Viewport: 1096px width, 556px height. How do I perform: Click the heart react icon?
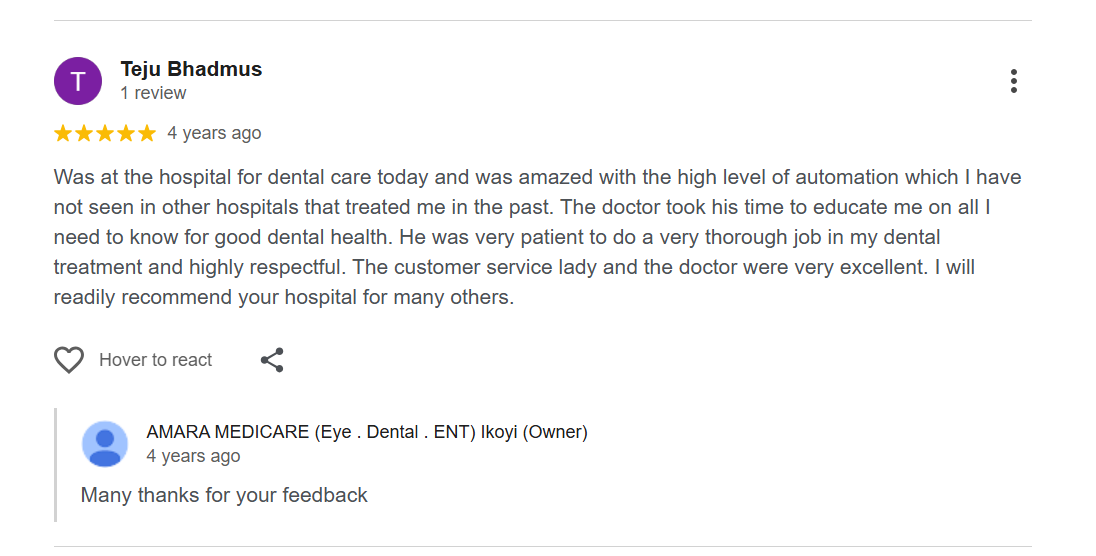tap(69, 360)
